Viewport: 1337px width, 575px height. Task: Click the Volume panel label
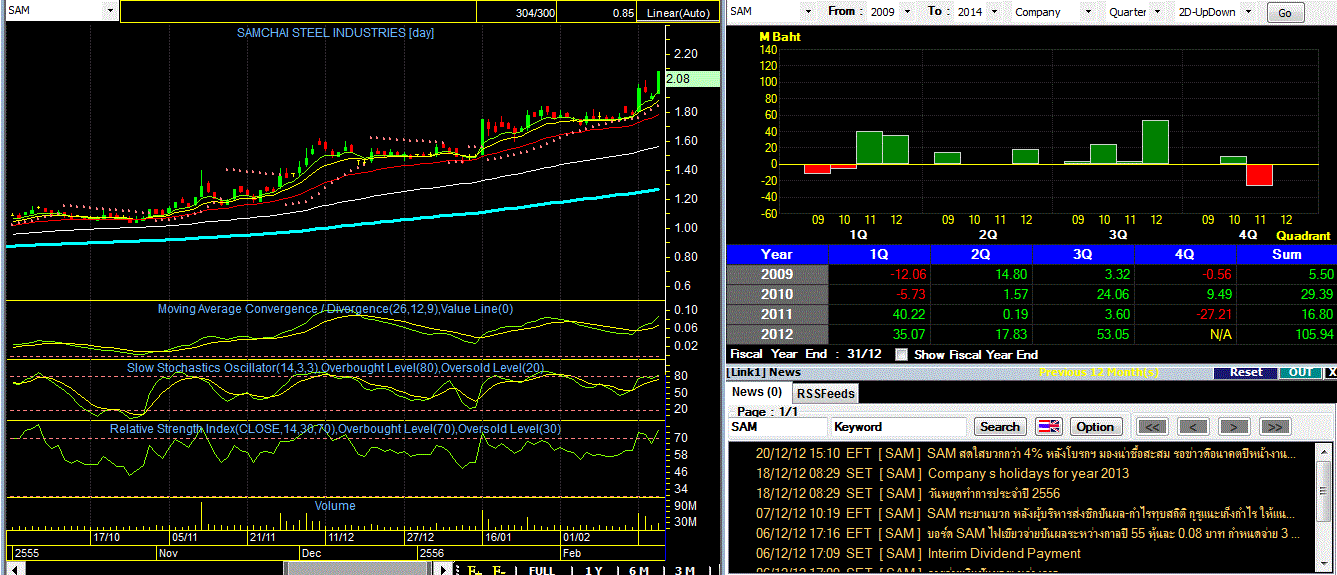click(x=335, y=506)
